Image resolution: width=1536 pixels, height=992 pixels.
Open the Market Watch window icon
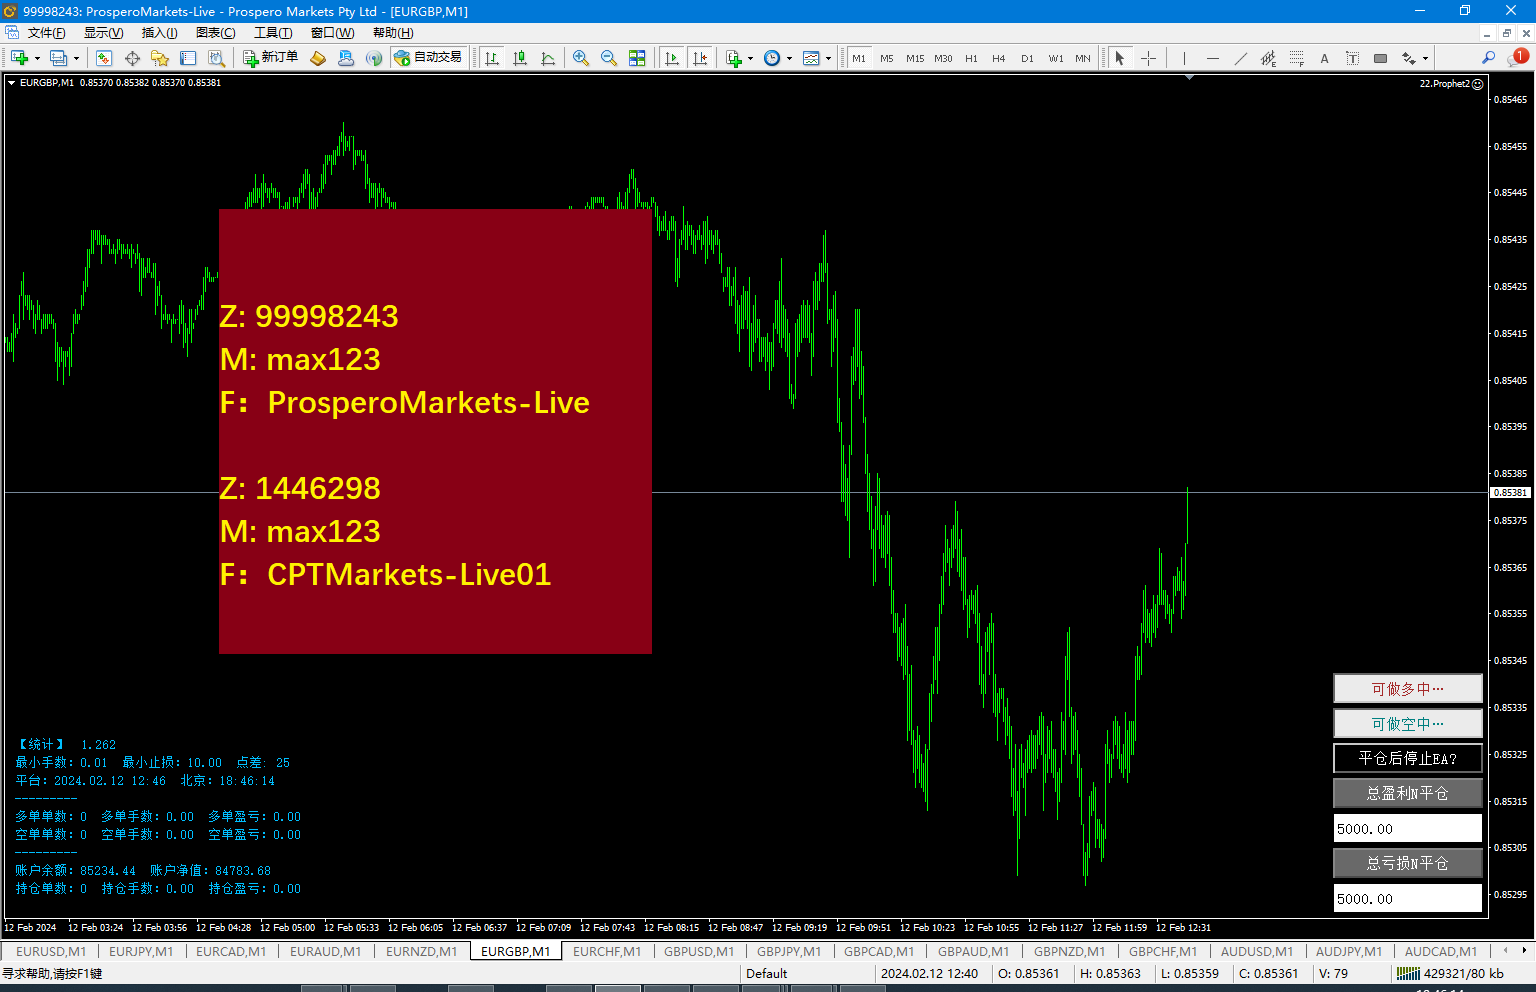tap(103, 58)
